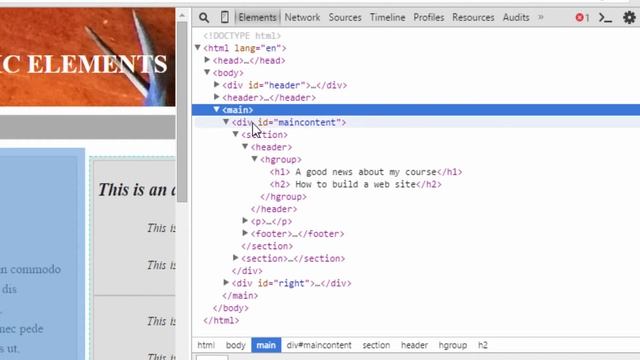Image resolution: width=640 pixels, height=360 pixels.
Task: Click hgroup in the breadcrumb bar
Action: pos(453,345)
